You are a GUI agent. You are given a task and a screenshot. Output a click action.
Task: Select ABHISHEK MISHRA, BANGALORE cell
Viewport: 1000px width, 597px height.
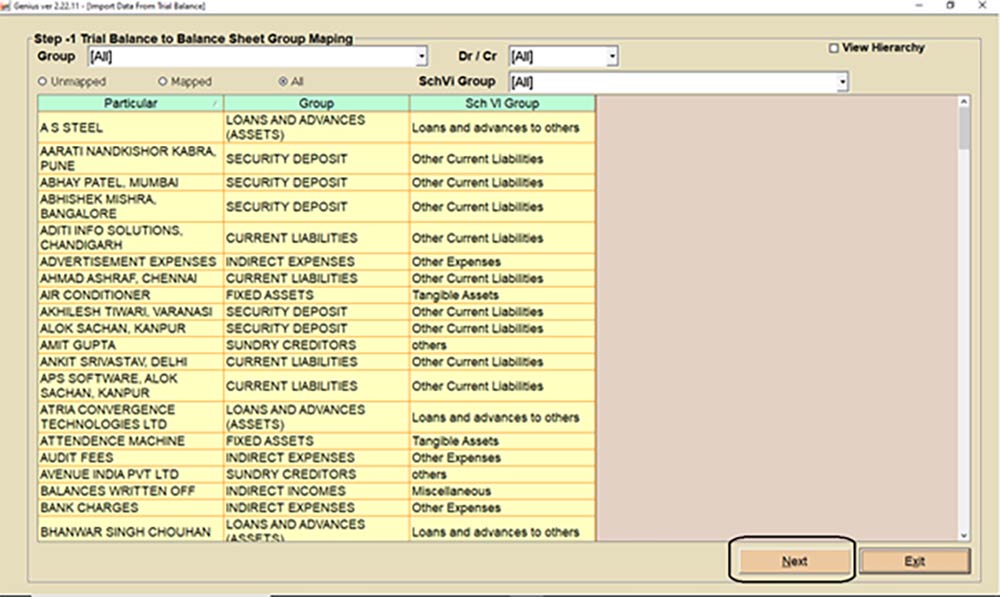pos(131,206)
